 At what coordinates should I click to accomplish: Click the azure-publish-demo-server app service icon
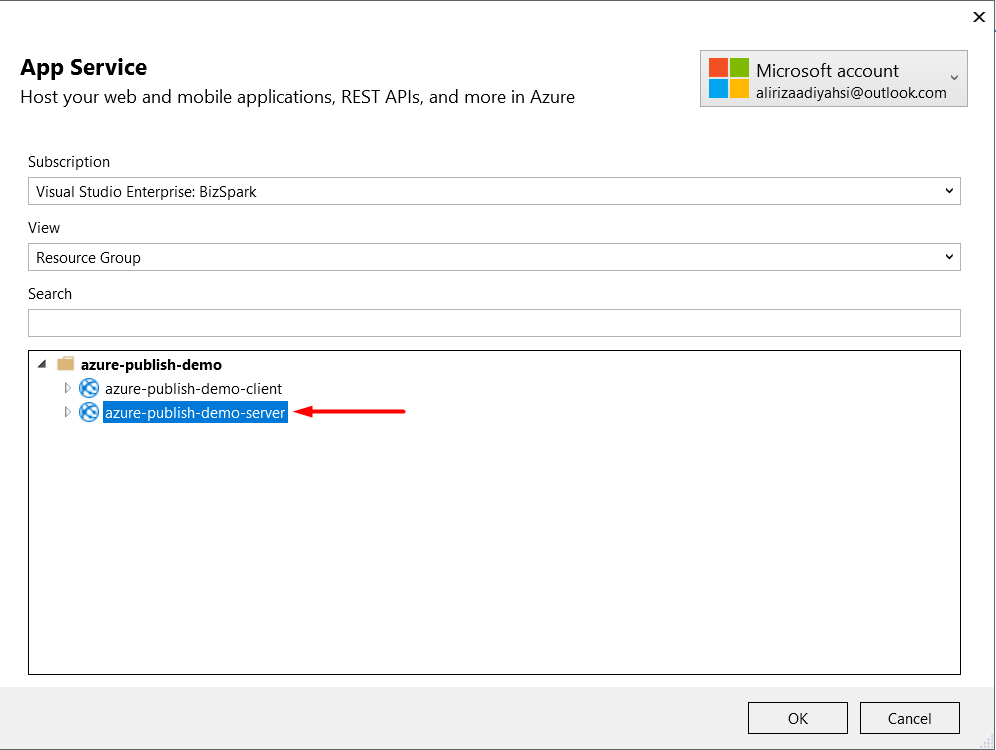tap(89, 412)
